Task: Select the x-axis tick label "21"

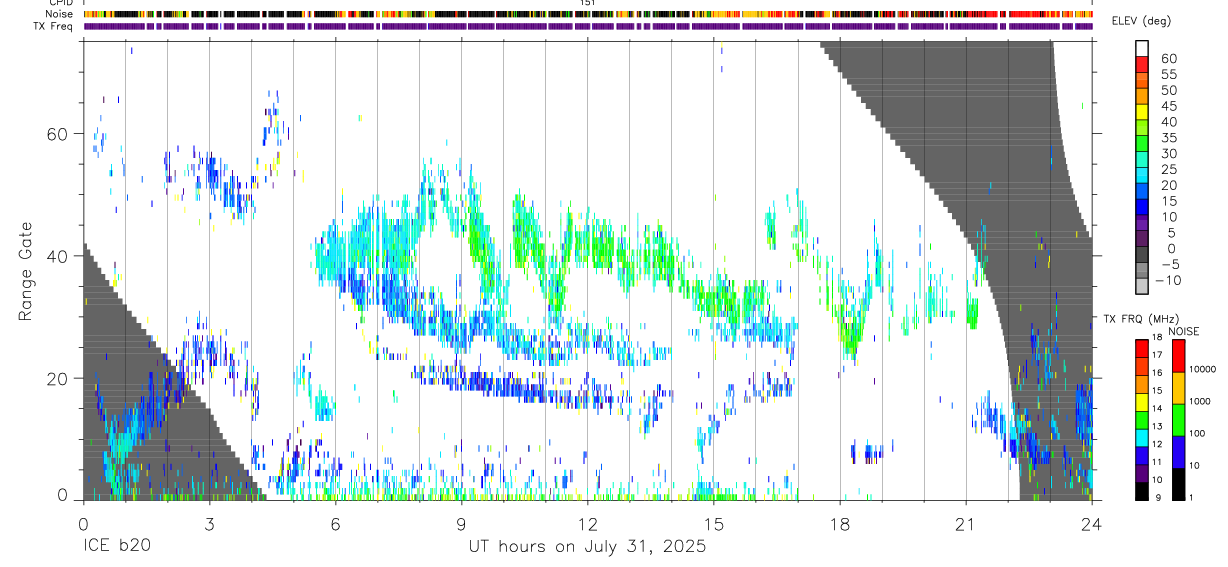Action: tap(966, 523)
